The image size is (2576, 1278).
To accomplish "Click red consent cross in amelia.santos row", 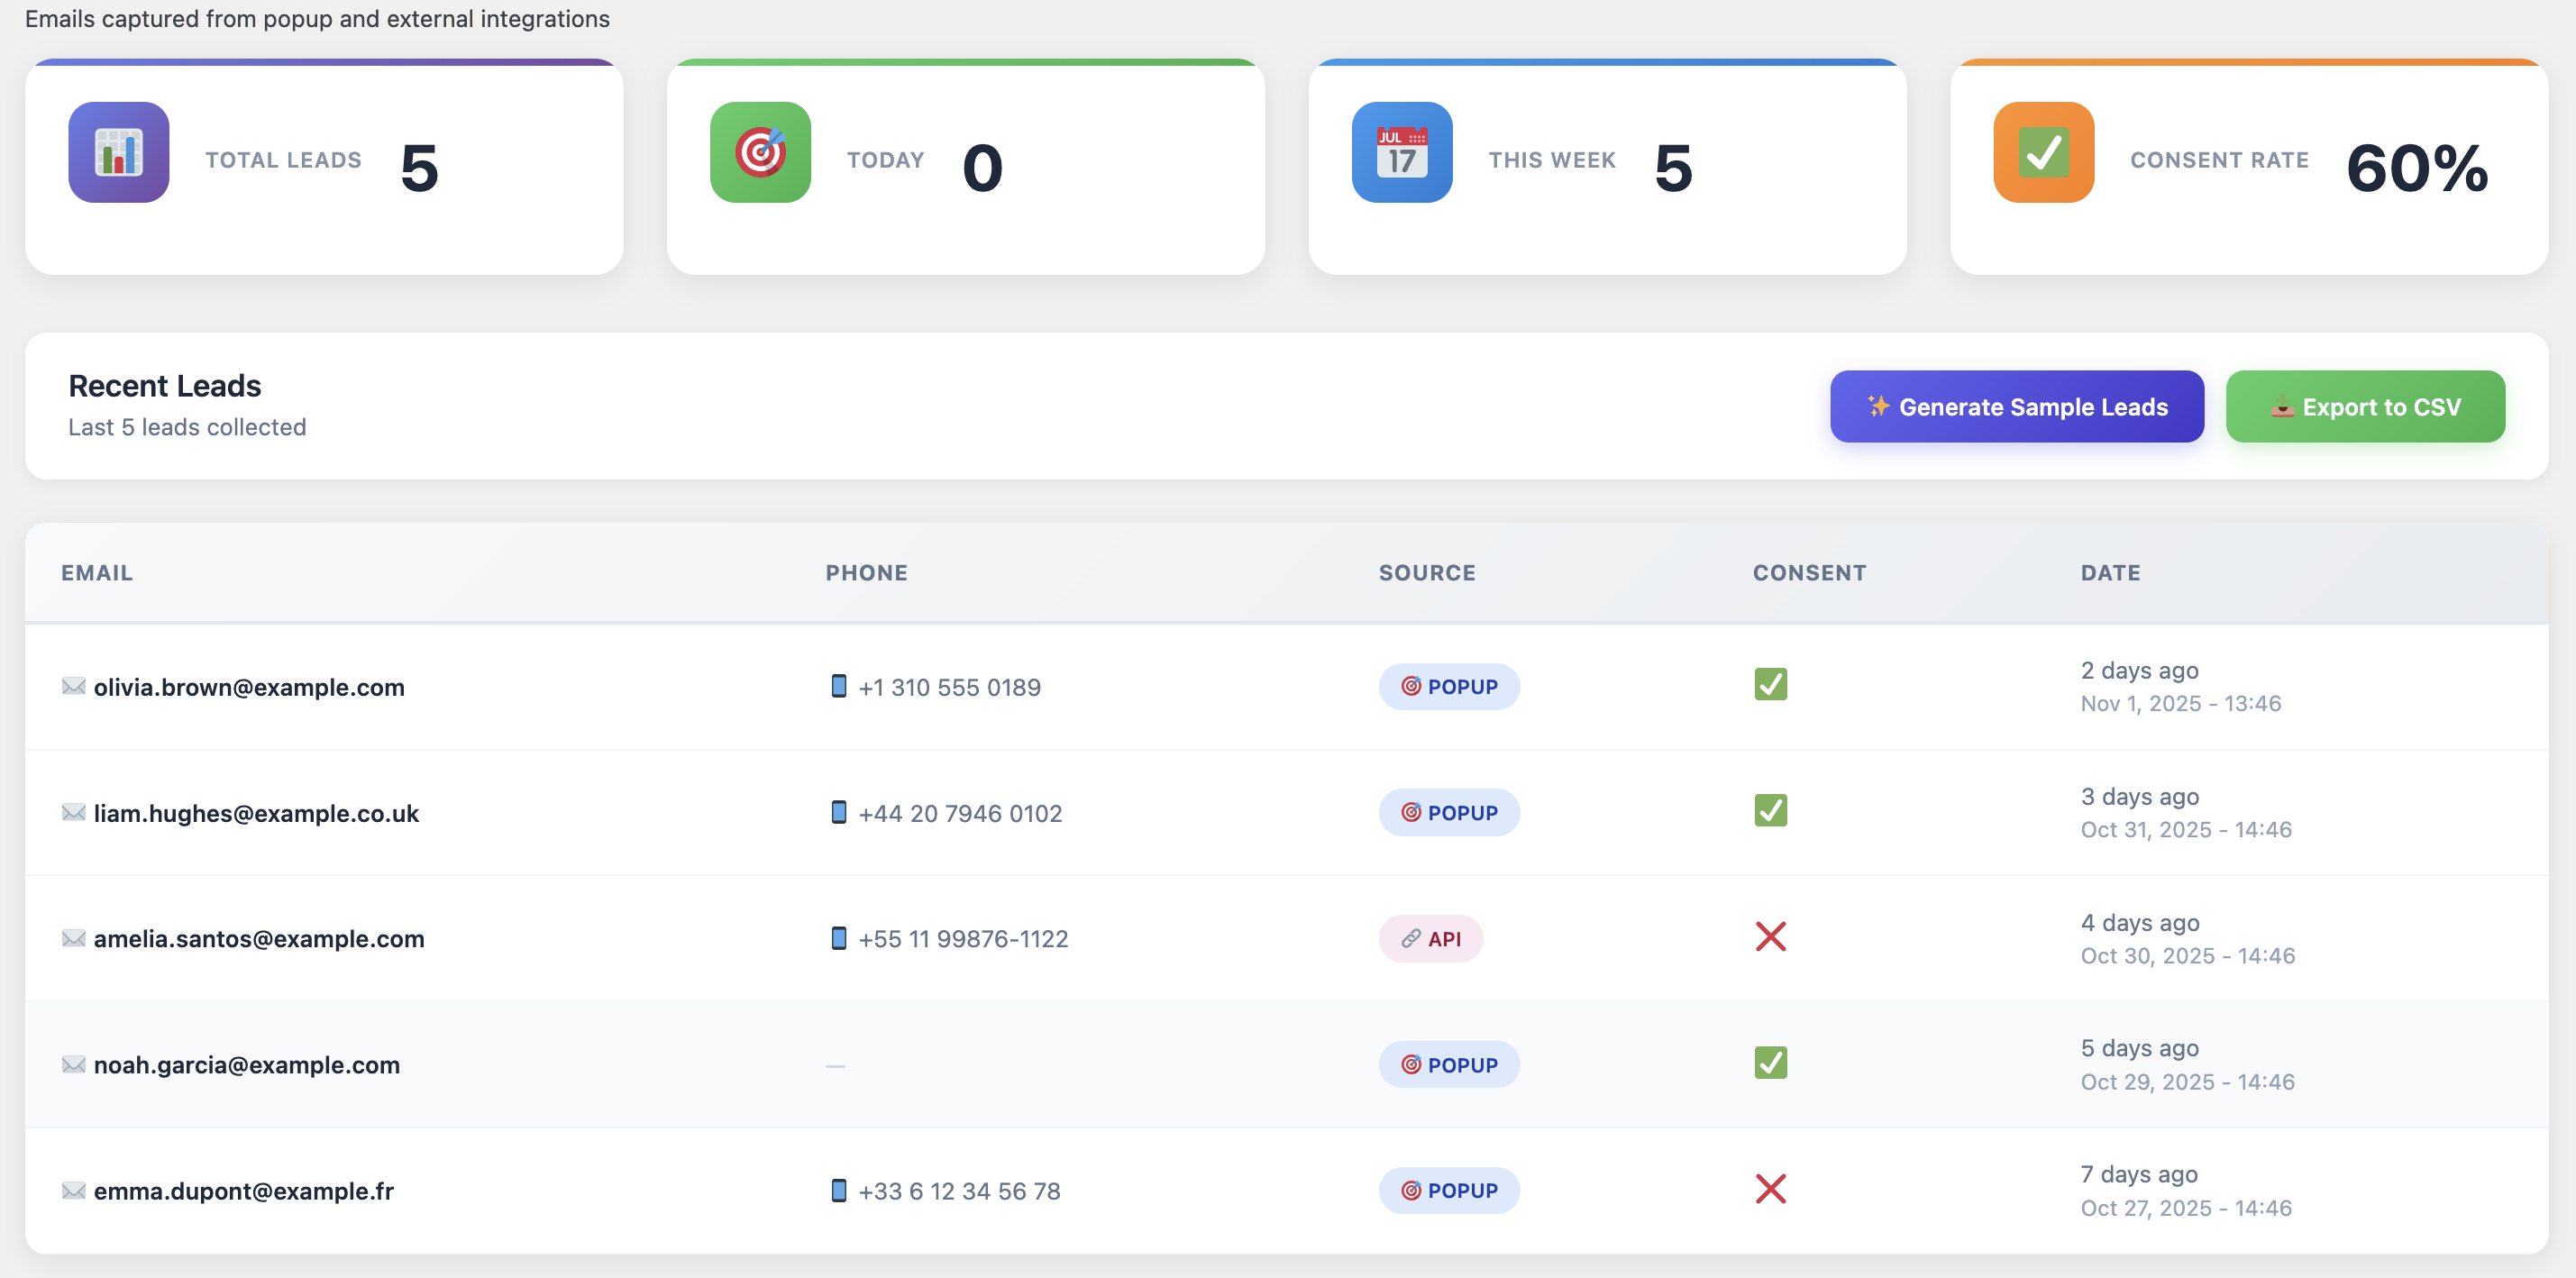I will [1770, 937].
